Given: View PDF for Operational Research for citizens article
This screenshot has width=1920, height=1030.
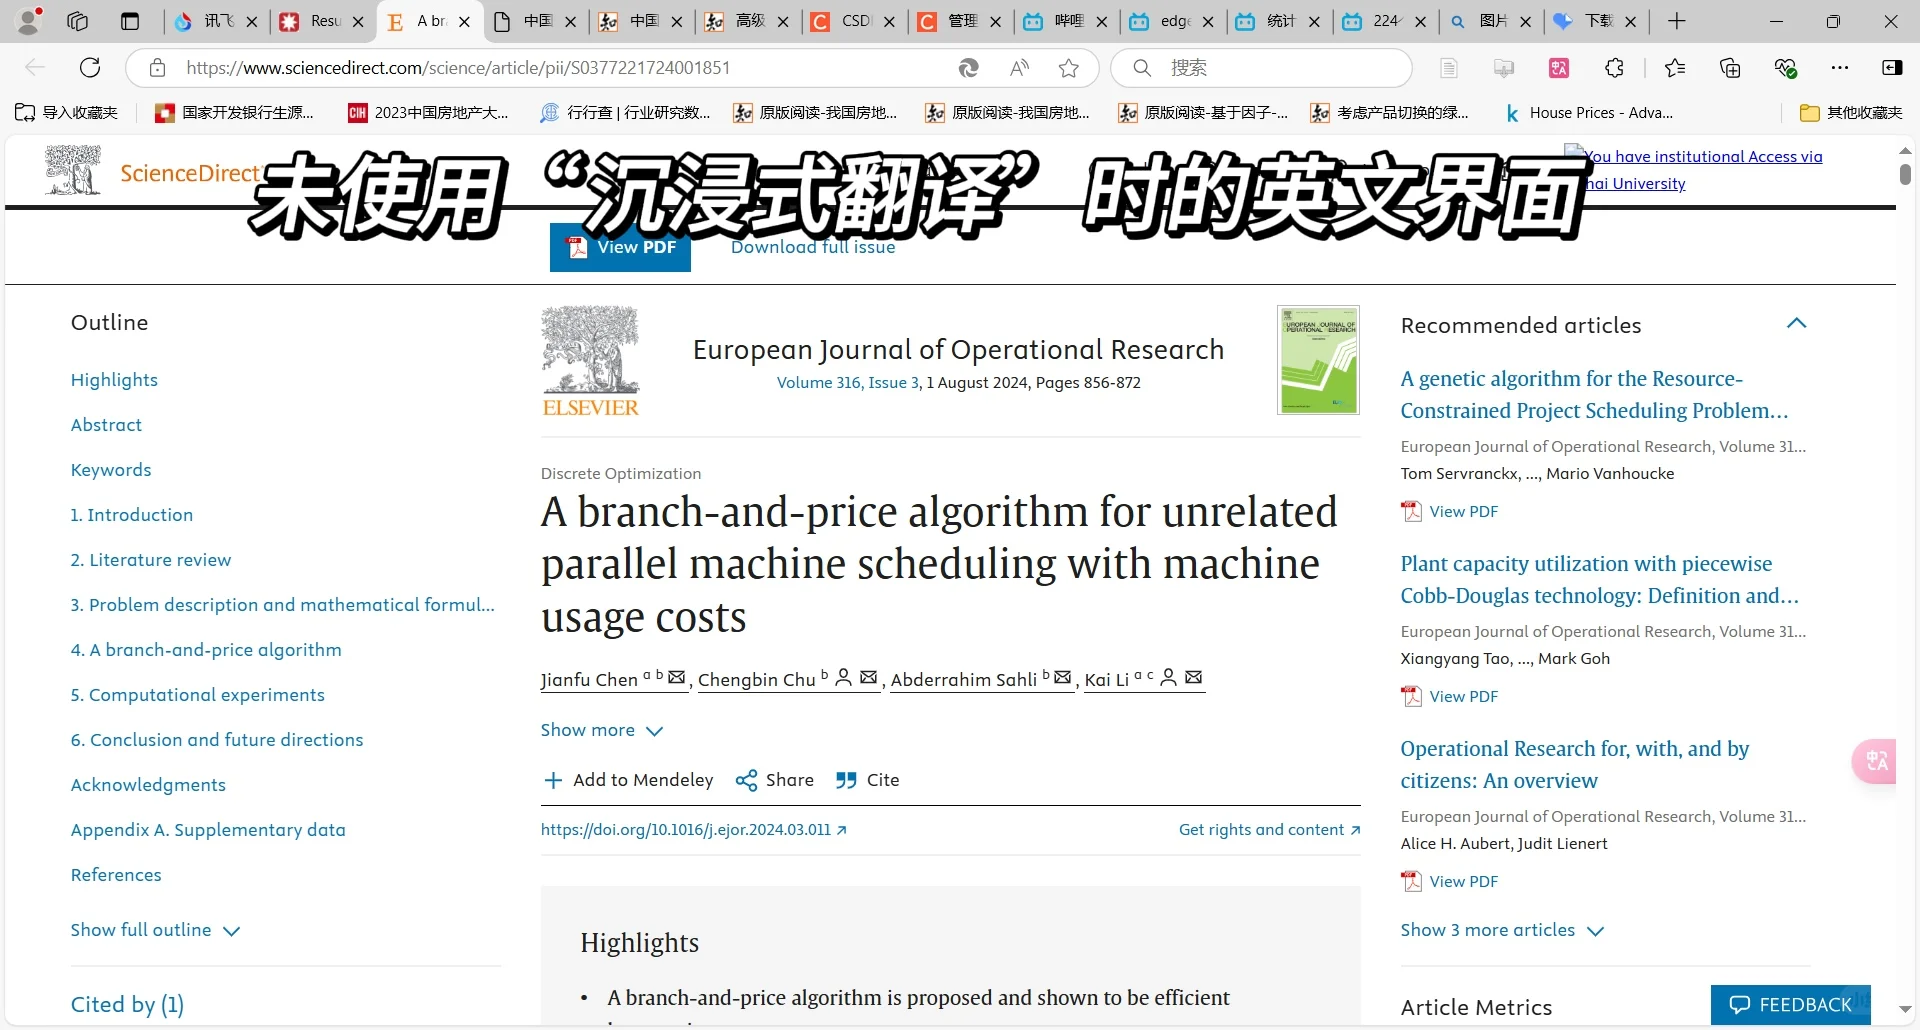Looking at the screenshot, I should [1450, 881].
